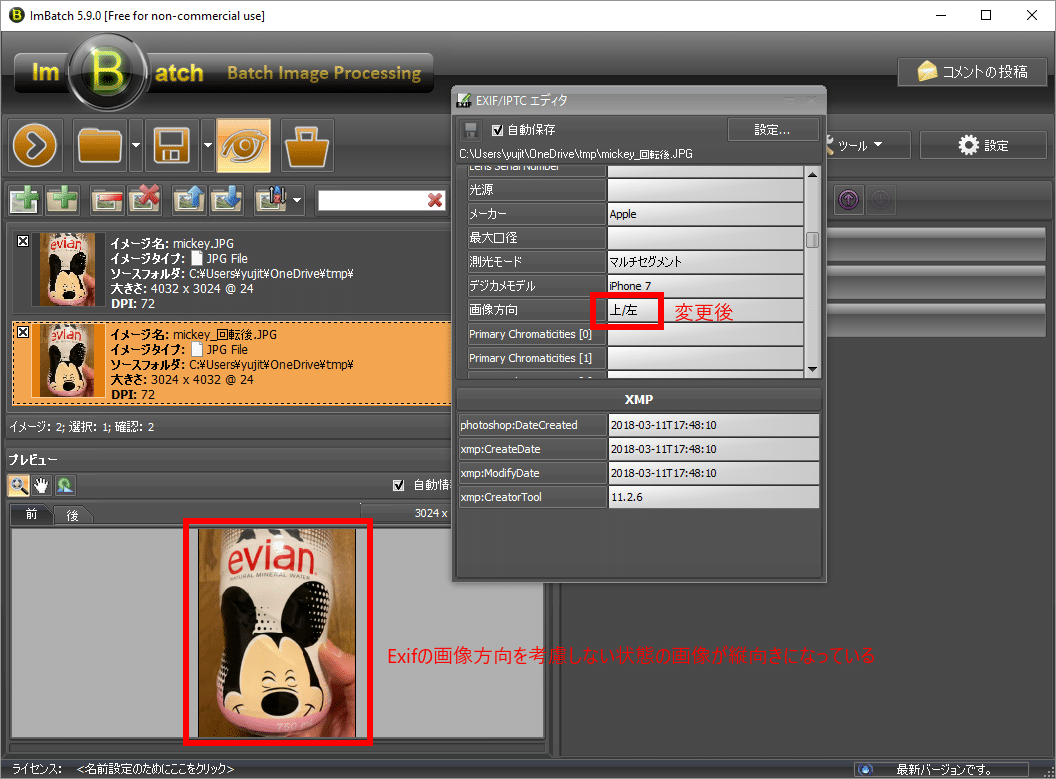The image size is (1056, 779).
Task: Click the eye preview toggle icon
Action: pyautogui.click(x=243, y=146)
